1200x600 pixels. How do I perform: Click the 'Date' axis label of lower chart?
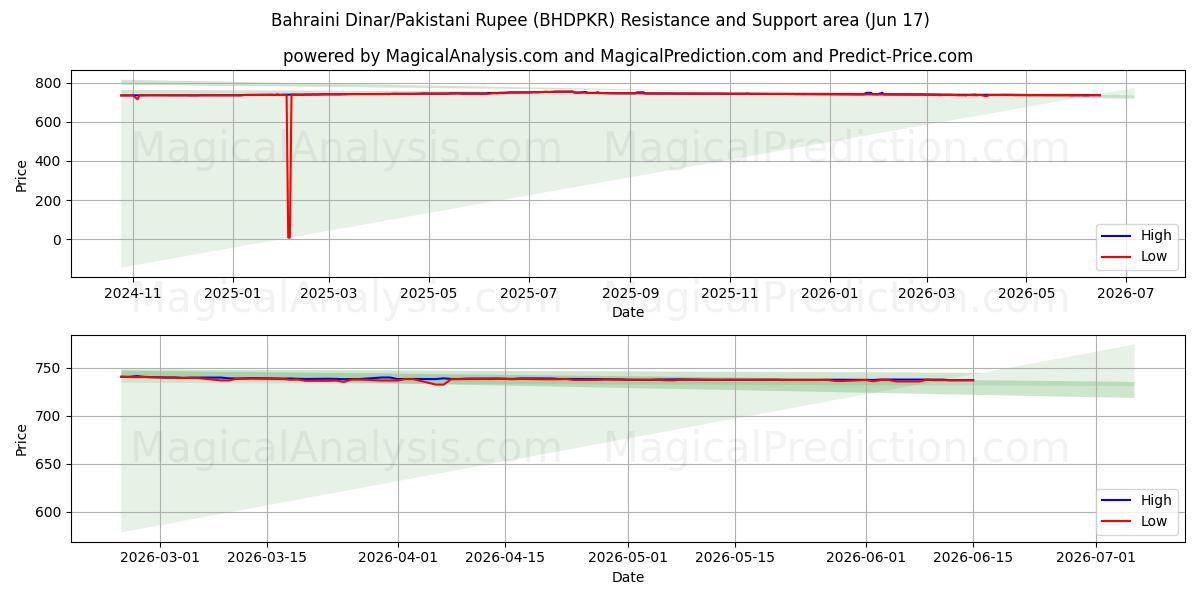628,577
